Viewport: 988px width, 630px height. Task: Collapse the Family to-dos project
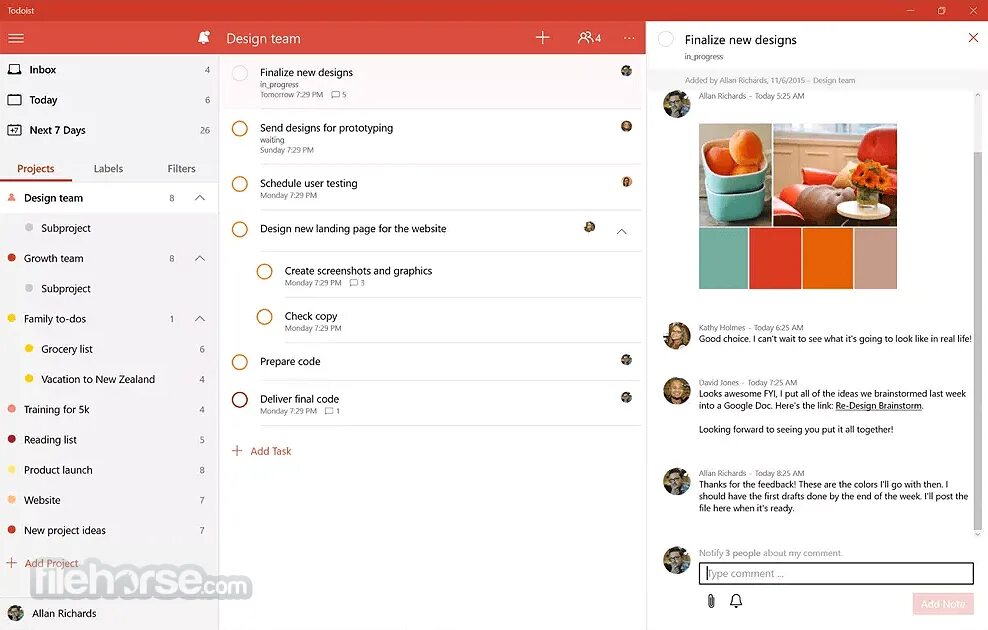pos(200,319)
